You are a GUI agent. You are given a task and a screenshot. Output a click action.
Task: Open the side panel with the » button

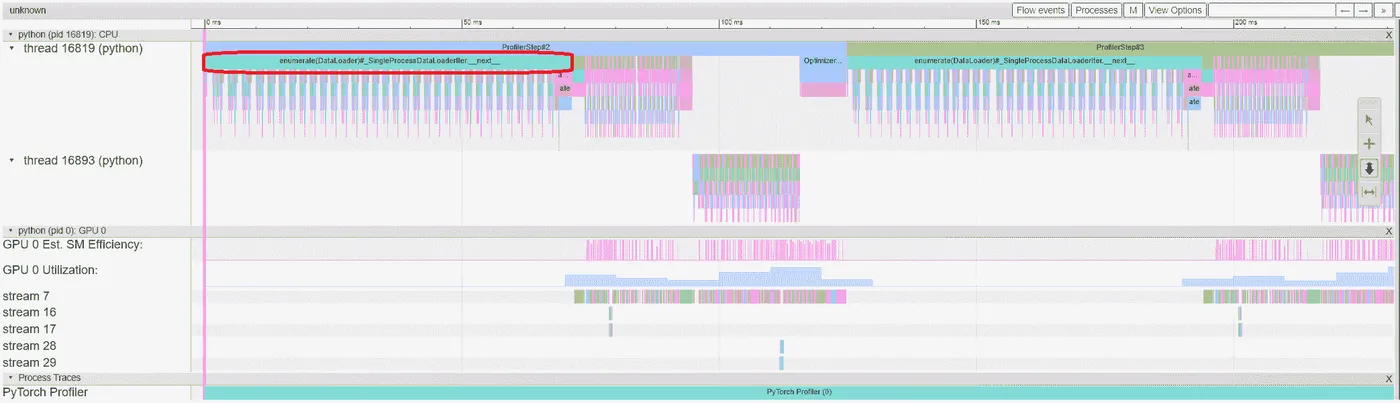coord(1382,10)
